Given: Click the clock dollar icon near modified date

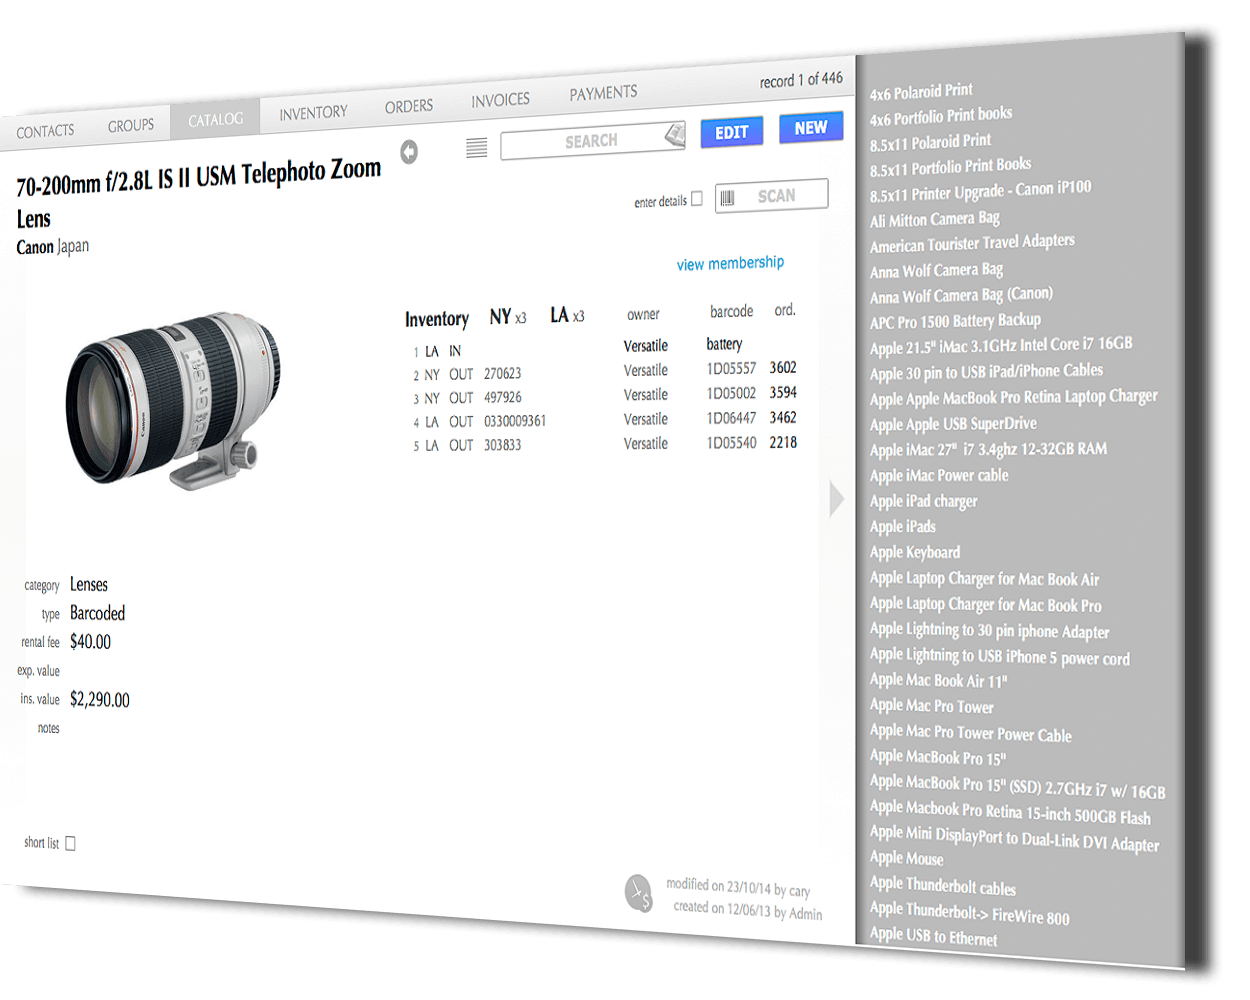Looking at the screenshot, I should (x=639, y=892).
